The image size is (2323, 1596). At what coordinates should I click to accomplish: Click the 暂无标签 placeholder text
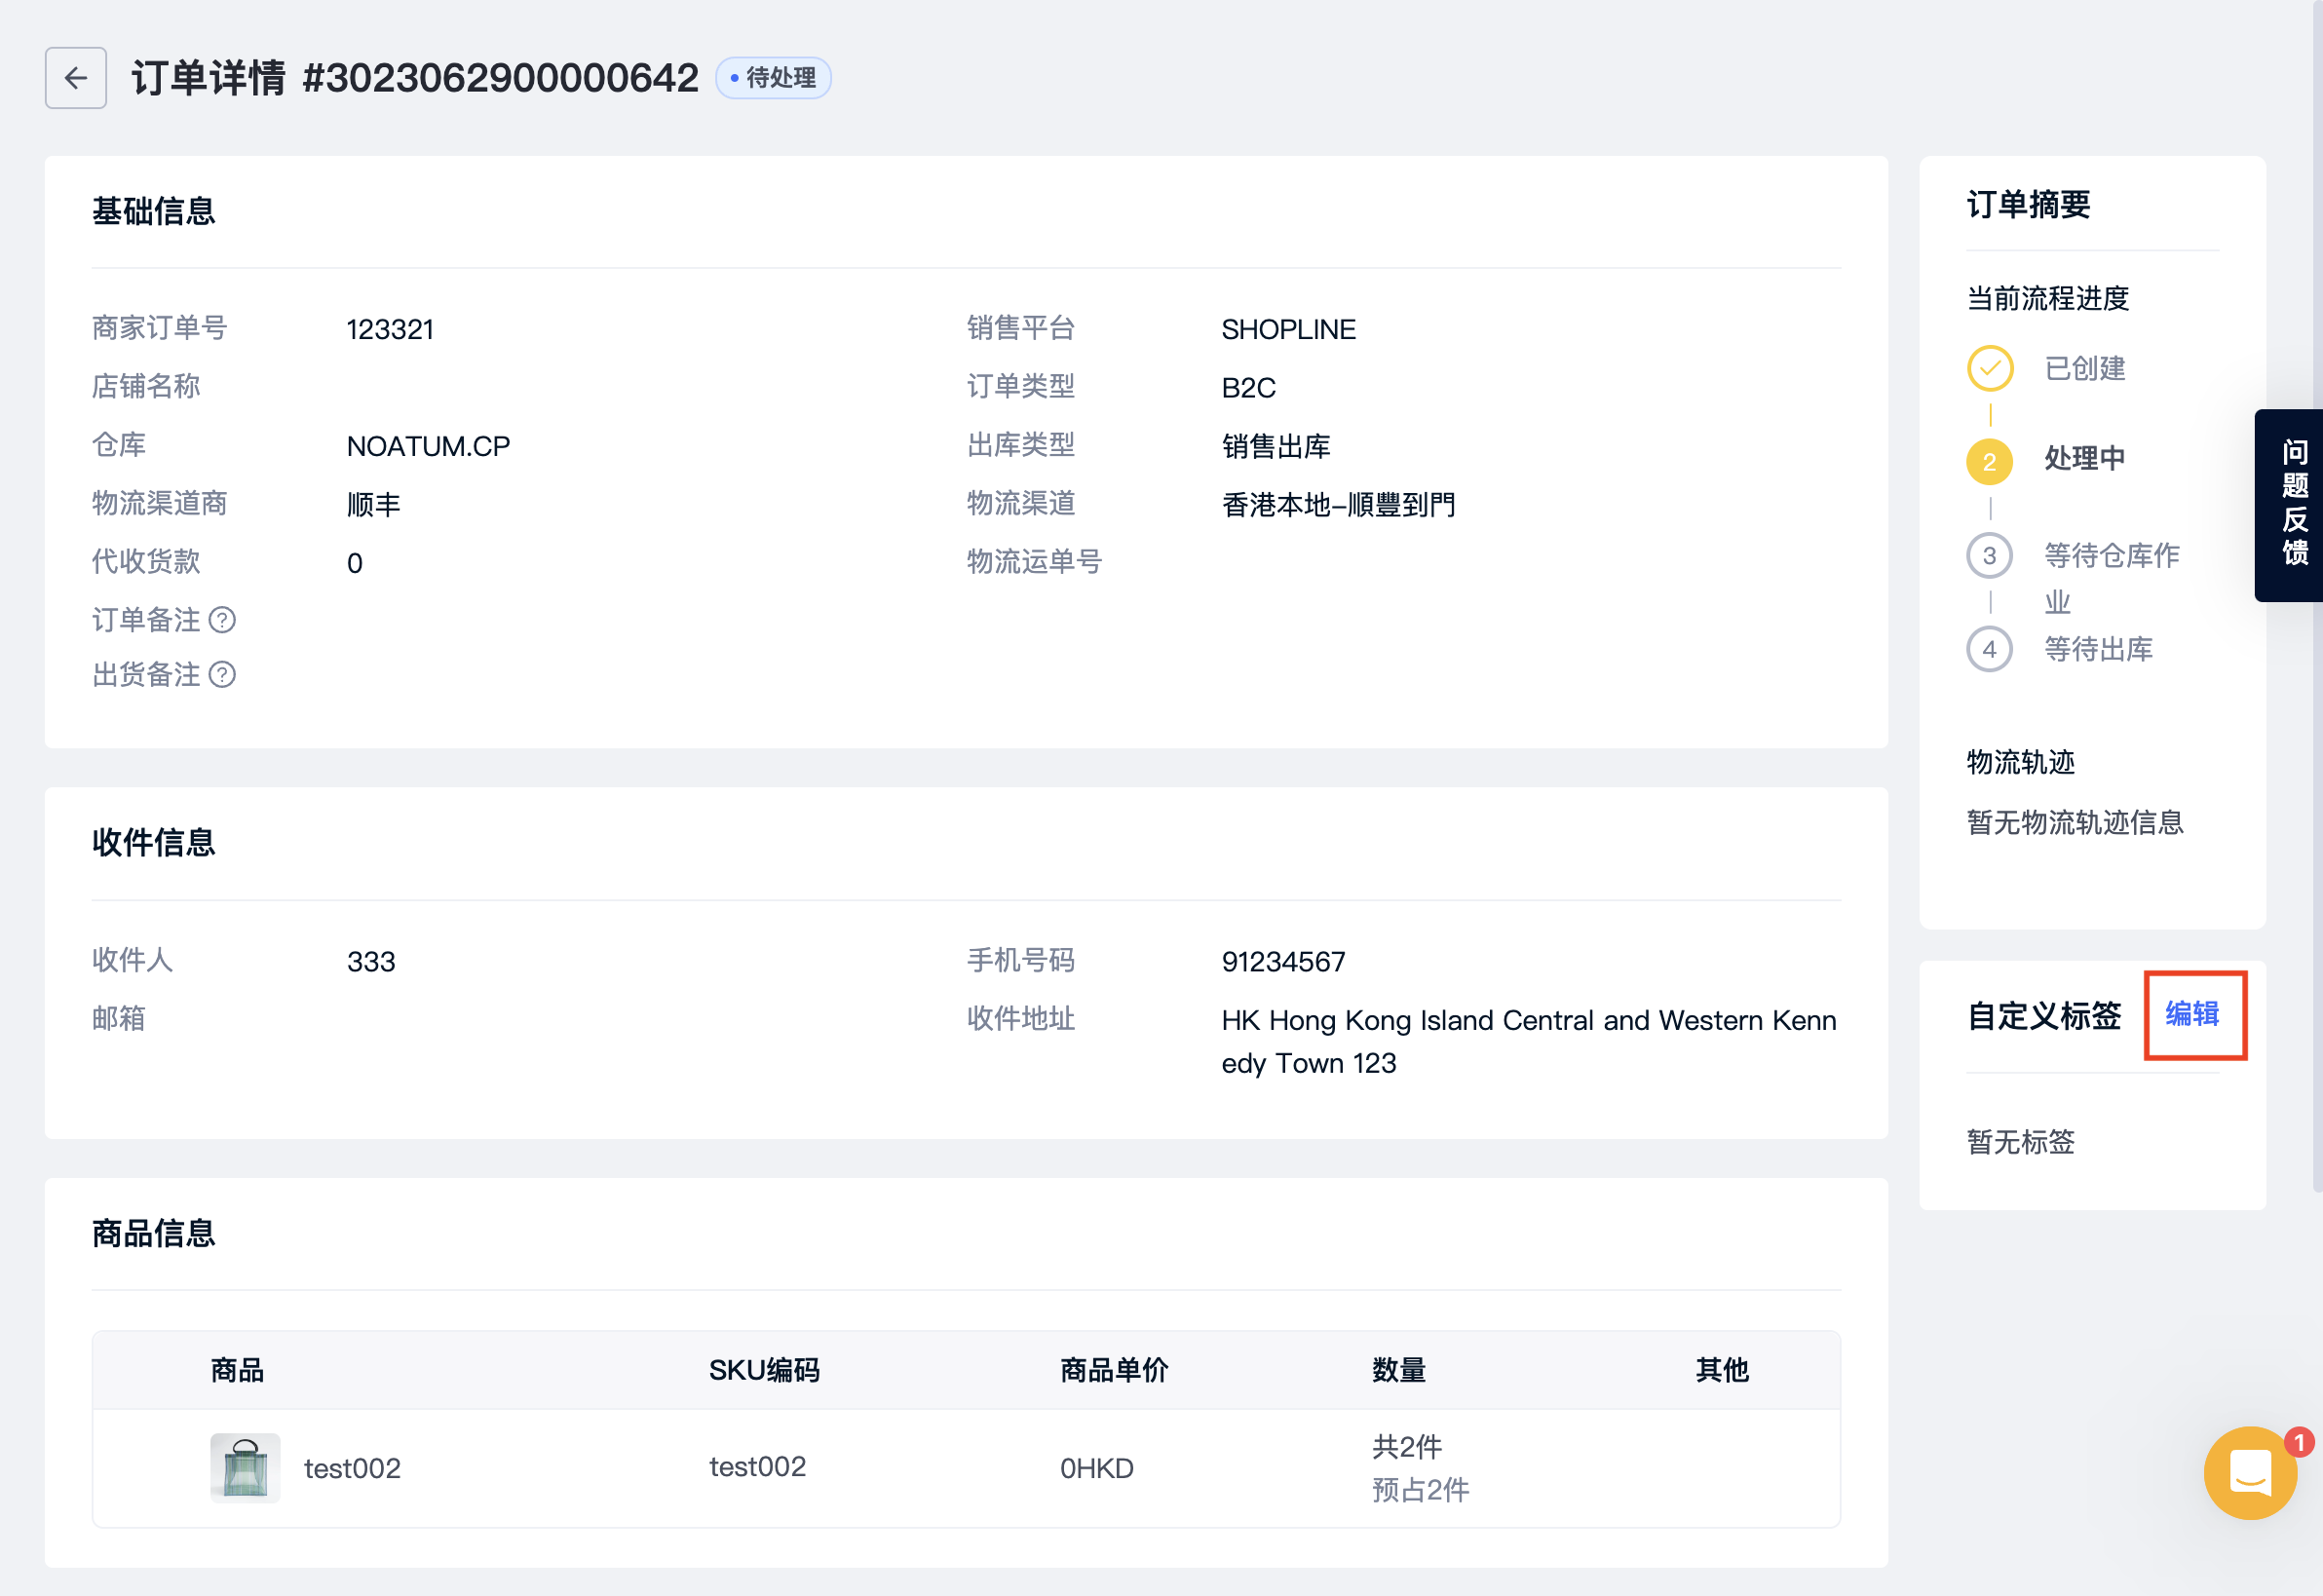pos(2020,1141)
